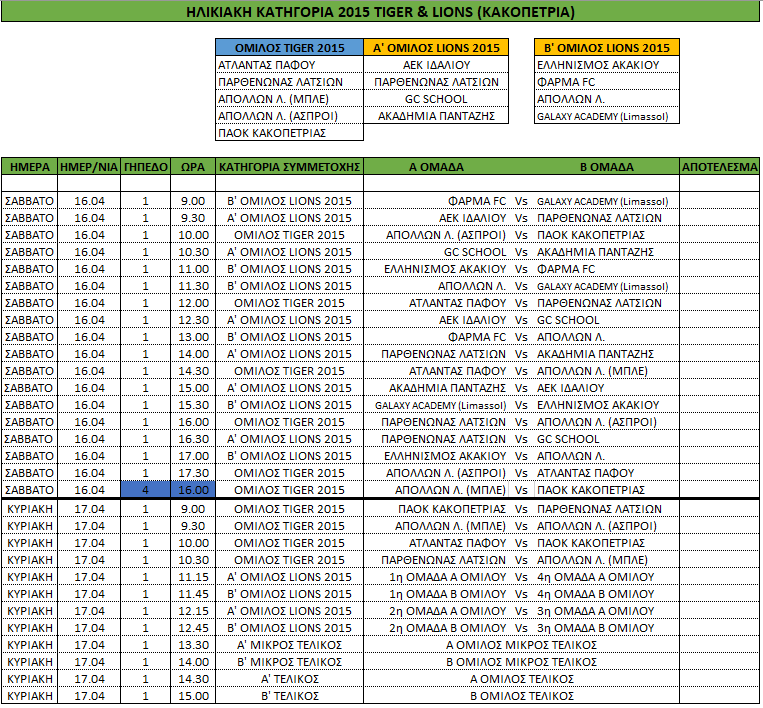Select the blue 'ΟΜΙΛΟΣ TIGER 2015' group header

(x=290, y=48)
